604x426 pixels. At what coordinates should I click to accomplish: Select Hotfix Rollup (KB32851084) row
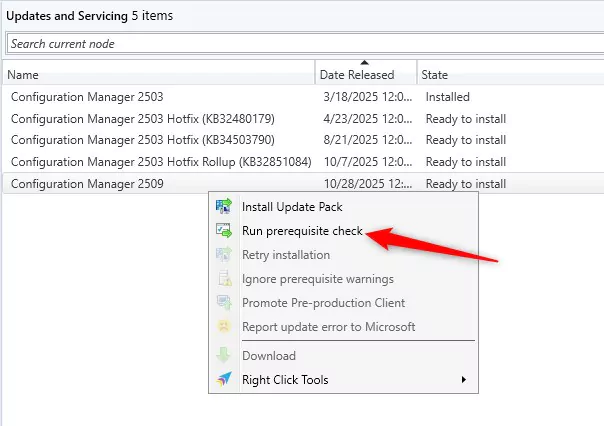tap(303, 162)
